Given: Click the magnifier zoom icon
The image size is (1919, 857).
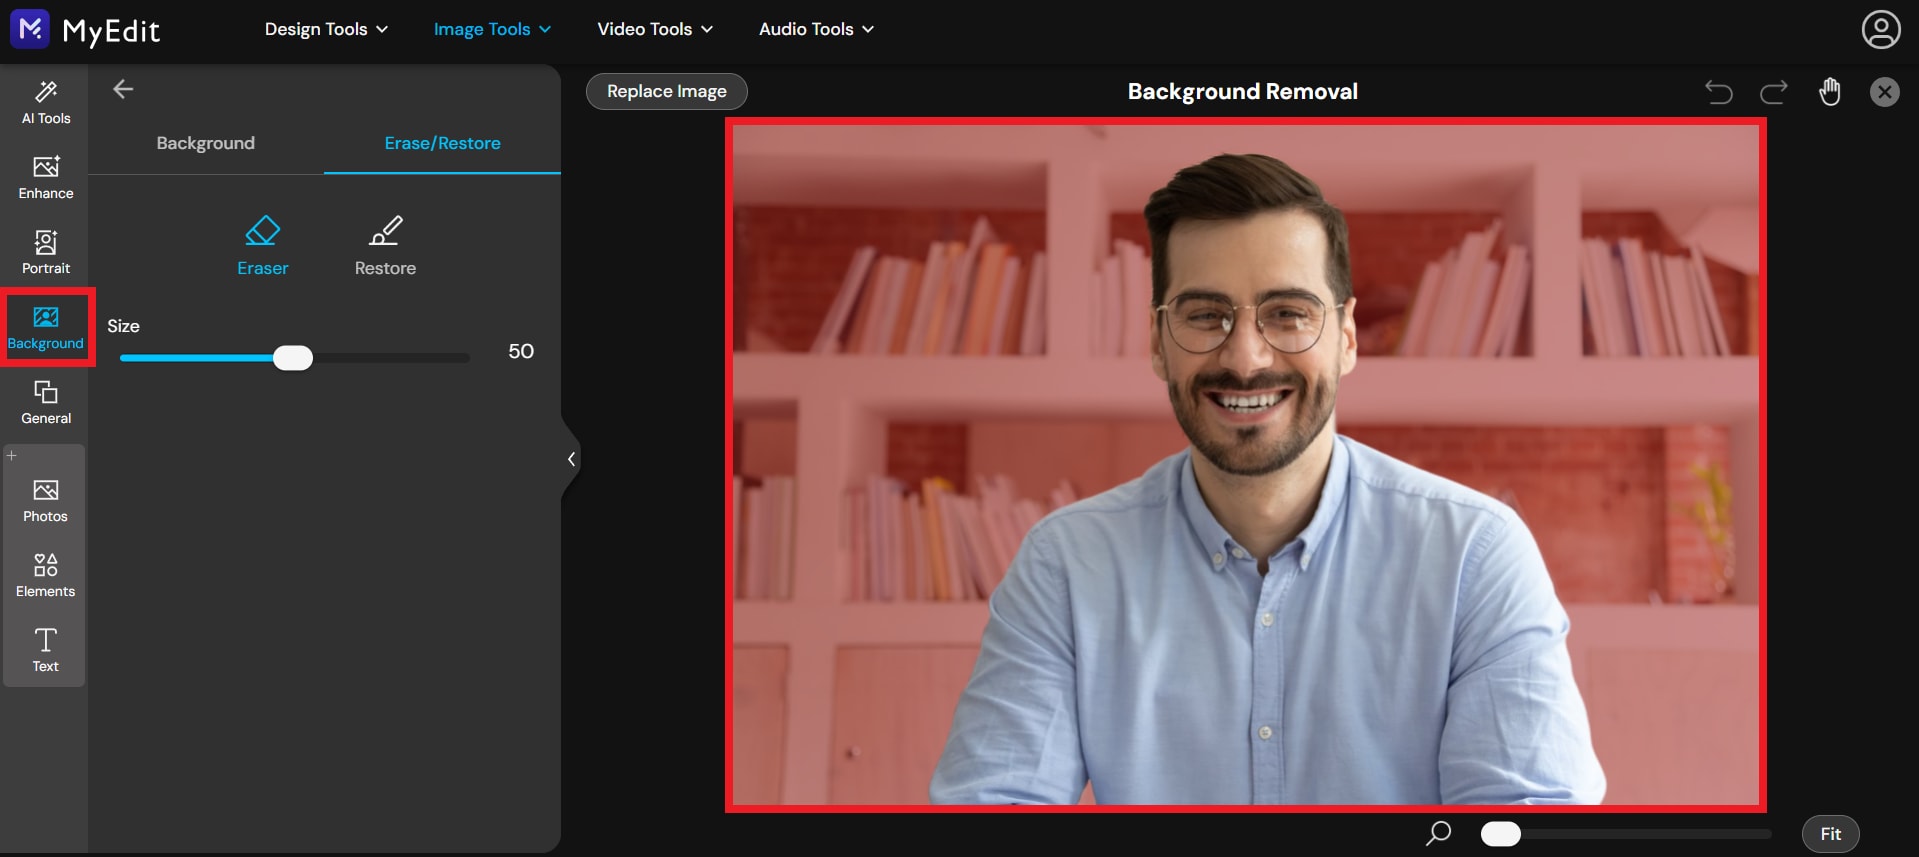Looking at the screenshot, I should (1438, 833).
